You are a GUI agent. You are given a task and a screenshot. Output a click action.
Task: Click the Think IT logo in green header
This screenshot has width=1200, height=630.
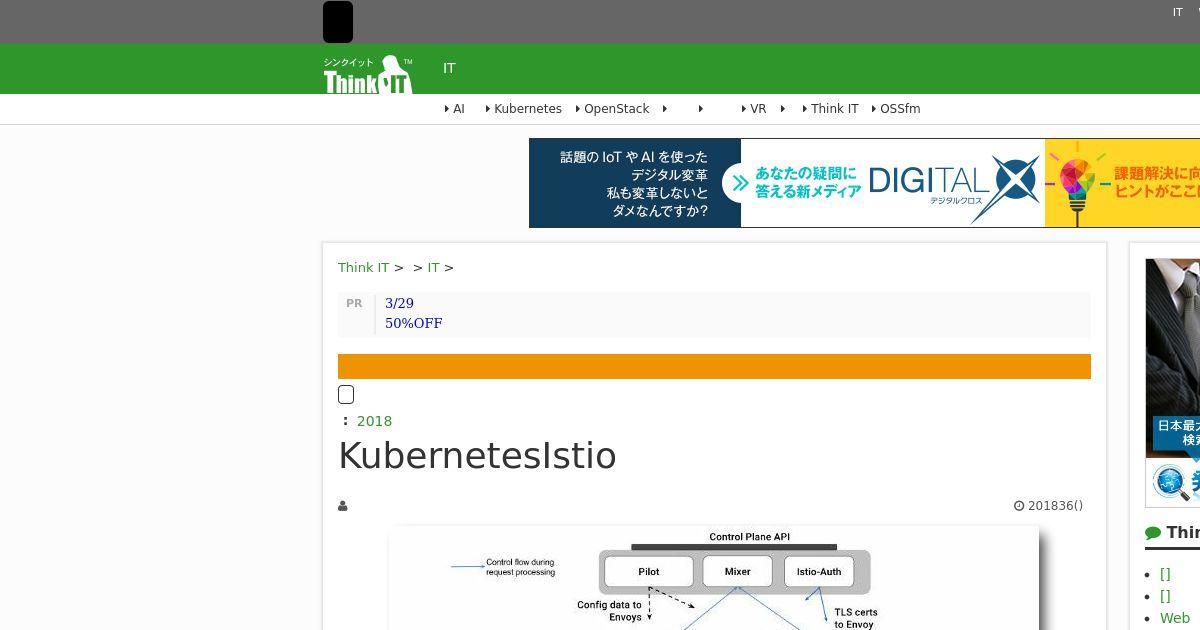click(x=367, y=74)
